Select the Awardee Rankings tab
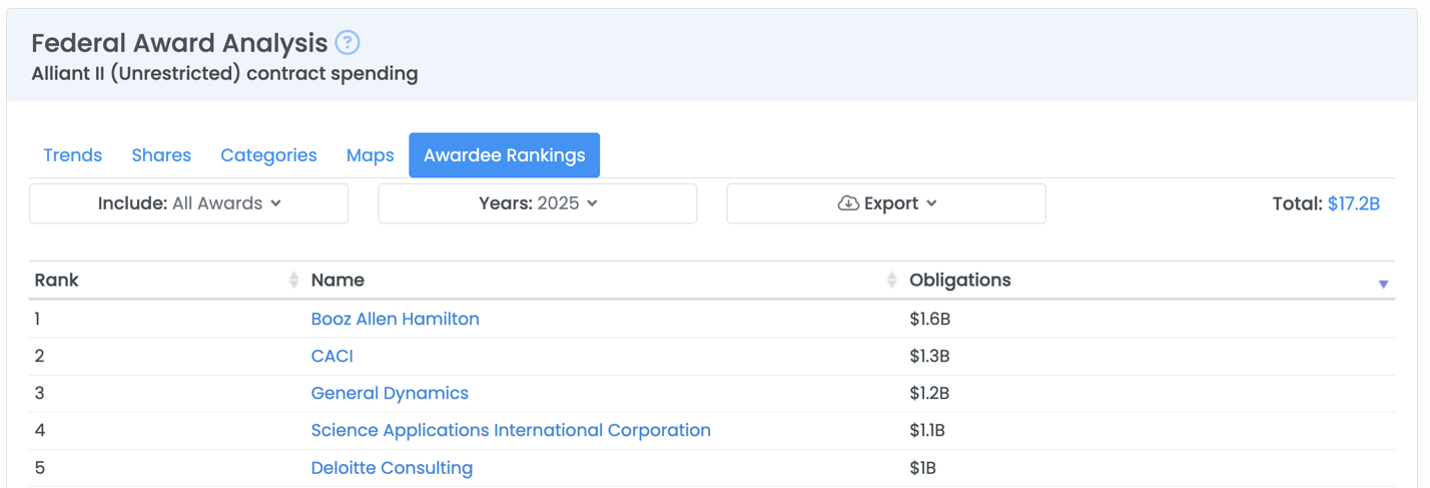Screen dimensions: 1430x488 pyautogui.click(x=504, y=155)
